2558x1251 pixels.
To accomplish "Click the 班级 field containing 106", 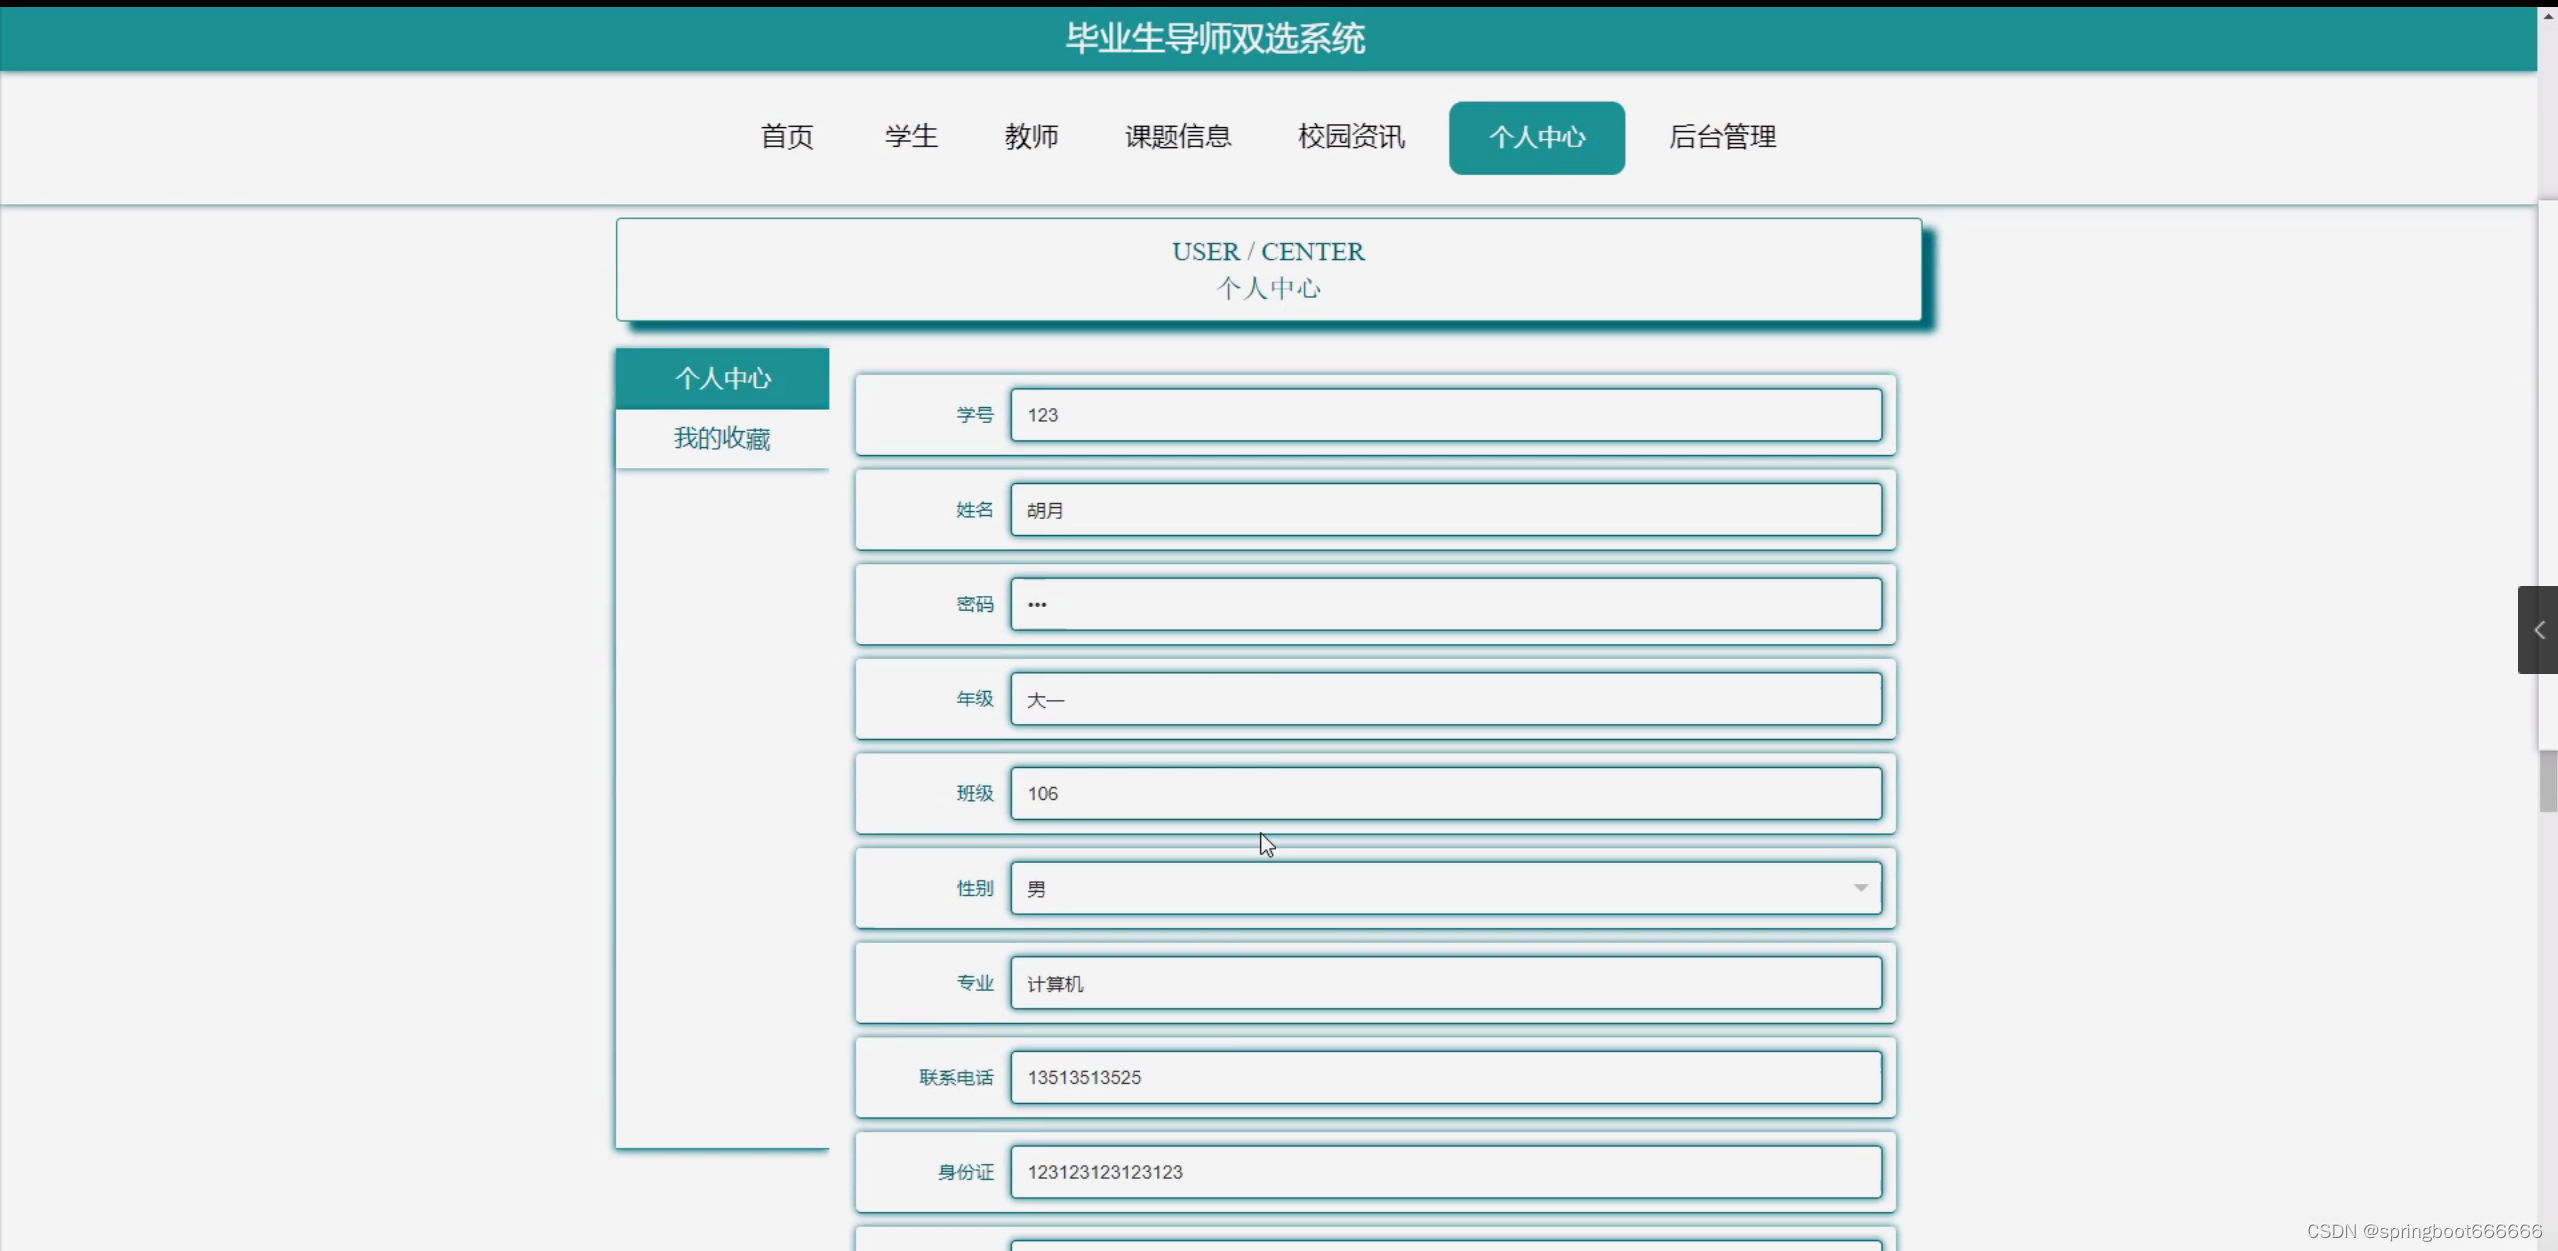I will 1445,793.
